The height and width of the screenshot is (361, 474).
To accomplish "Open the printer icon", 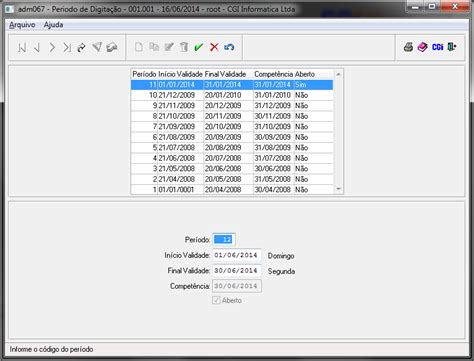I will (x=408, y=47).
